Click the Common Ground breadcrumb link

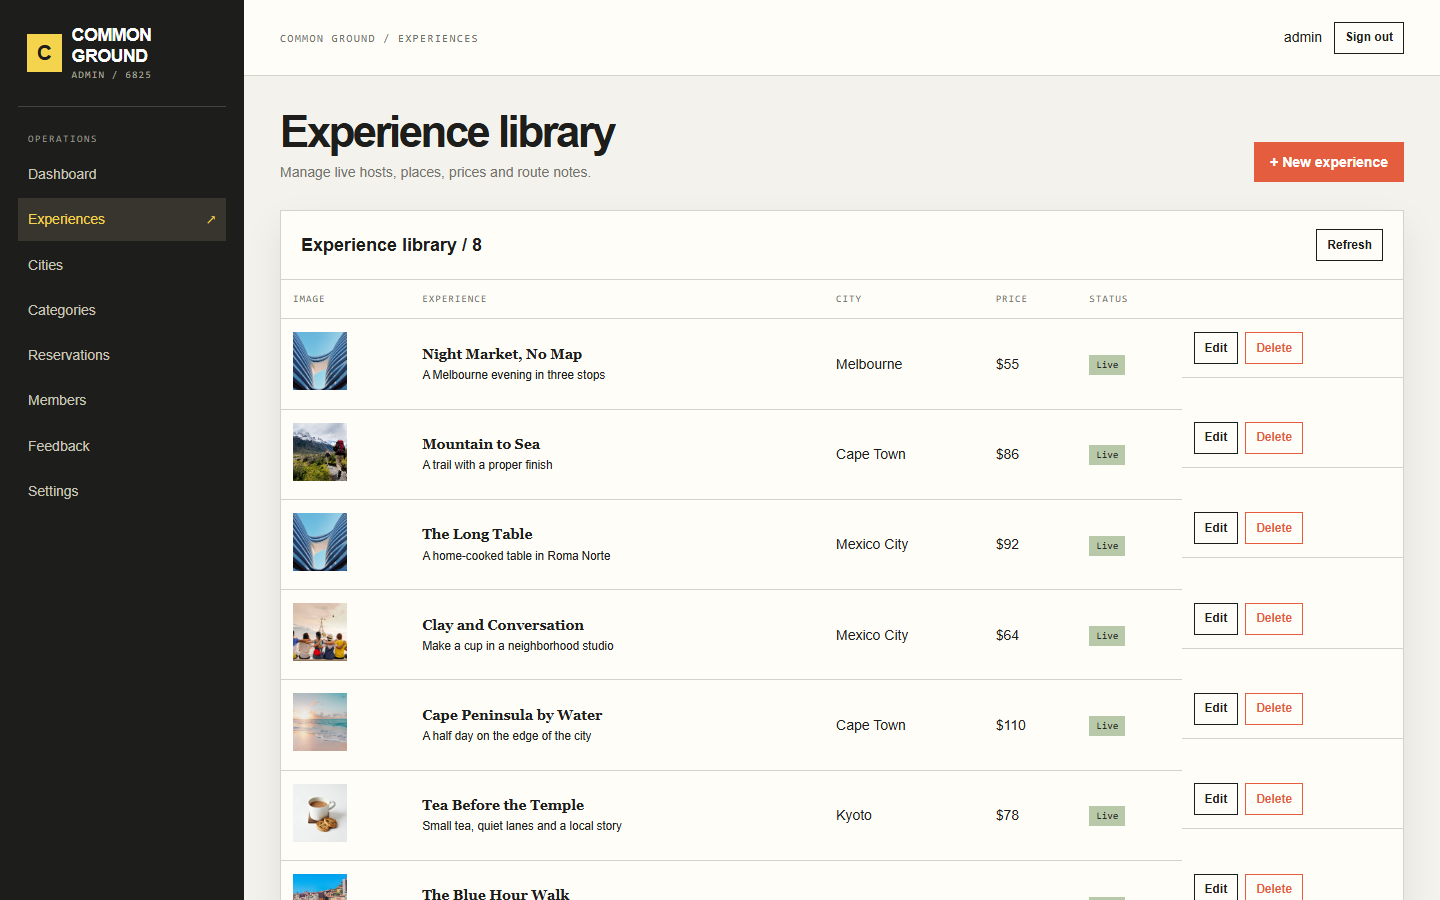328,39
